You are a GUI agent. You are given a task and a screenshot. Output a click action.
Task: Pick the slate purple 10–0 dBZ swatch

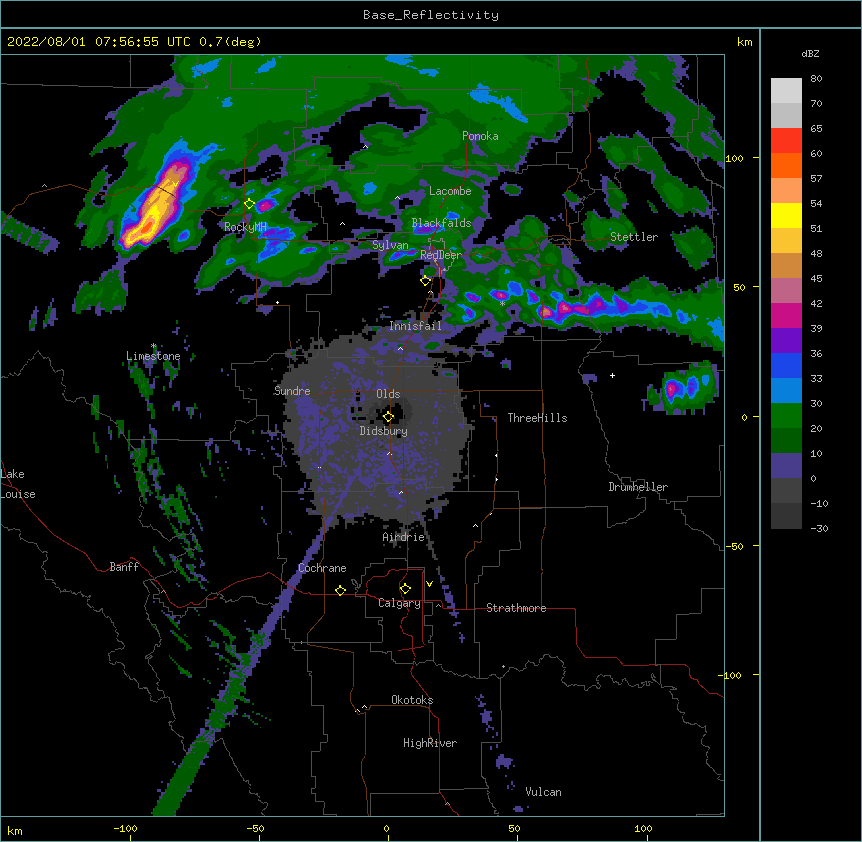tap(786, 466)
